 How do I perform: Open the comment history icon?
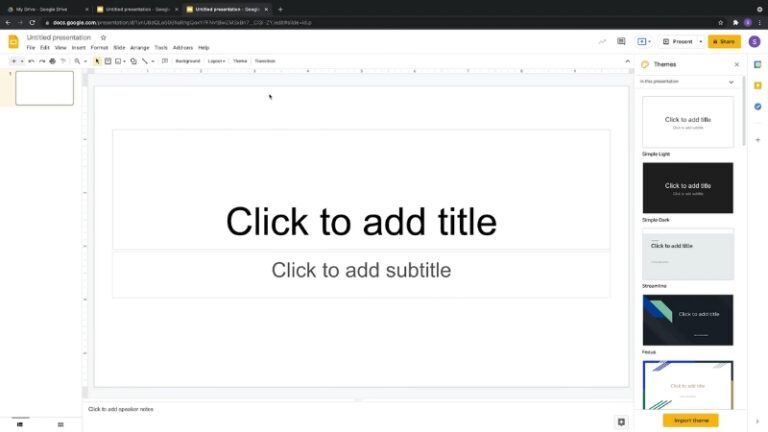pyautogui.click(x=621, y=41)
